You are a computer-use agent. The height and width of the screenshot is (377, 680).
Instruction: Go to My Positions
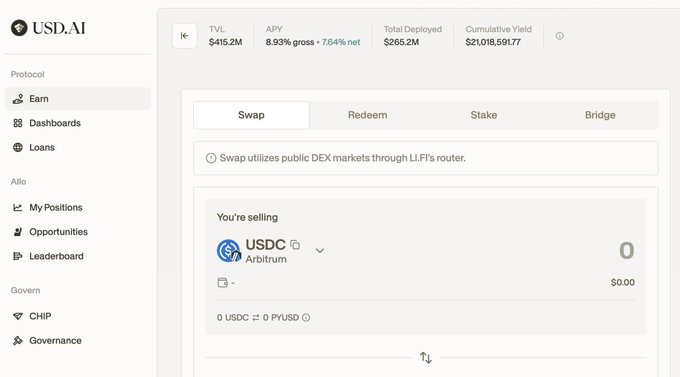click(x=78, y=208)
